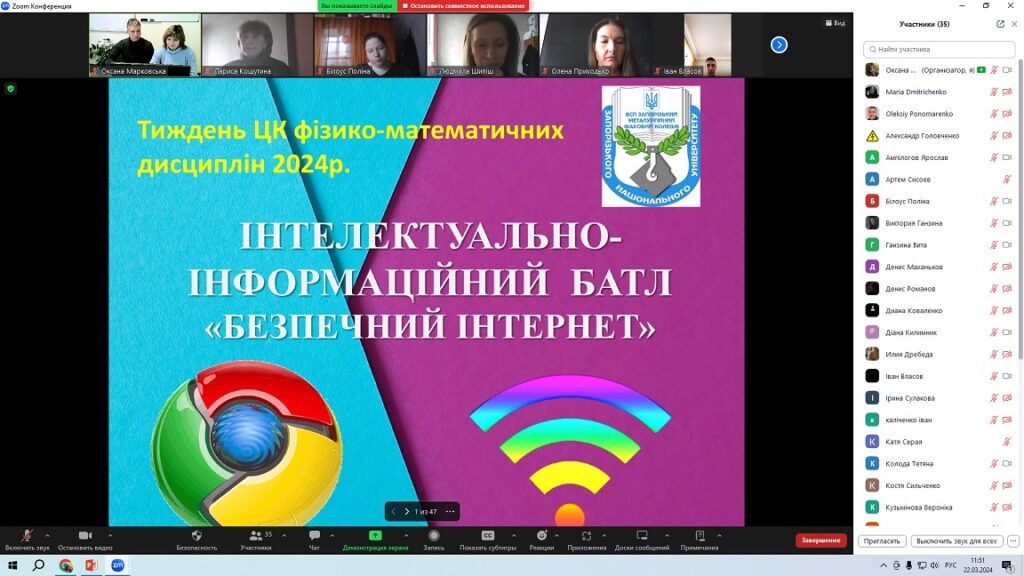
Task: Click camera icon for Білоус Поліна
Action: 1007,201
